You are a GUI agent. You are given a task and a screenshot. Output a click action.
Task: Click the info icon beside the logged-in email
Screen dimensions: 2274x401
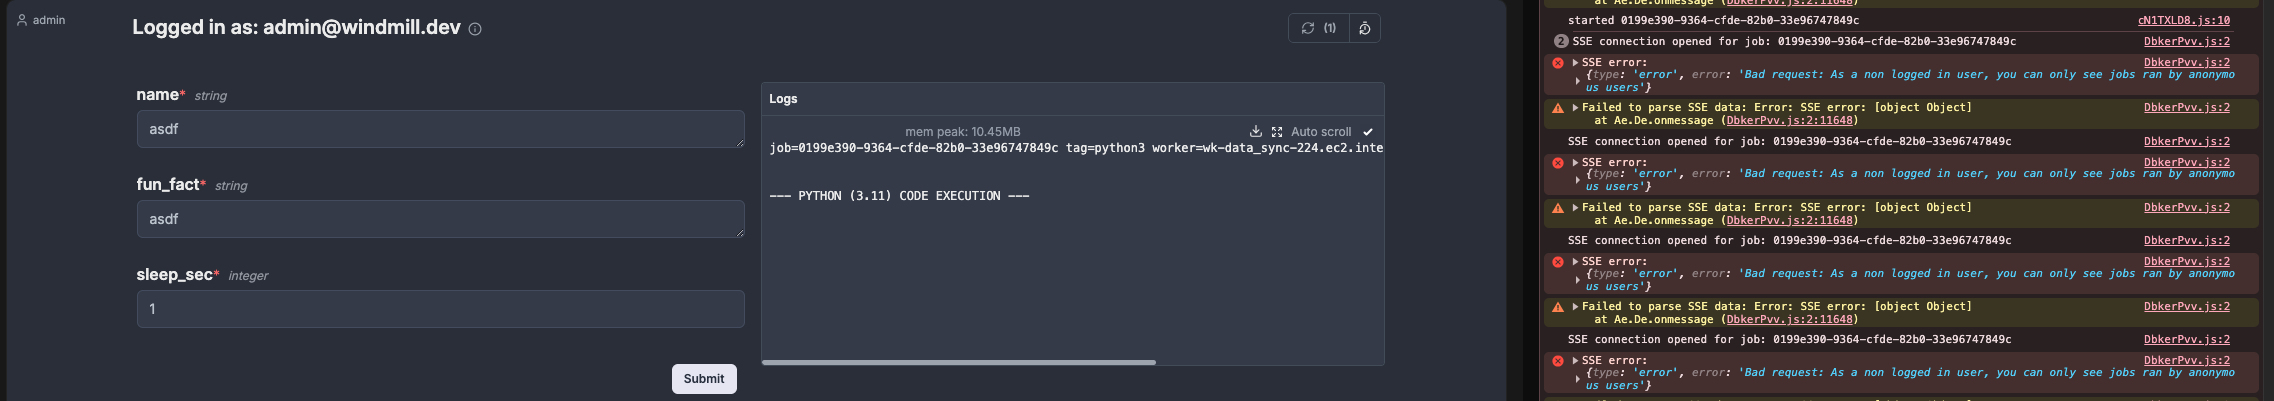pos(475,29)
